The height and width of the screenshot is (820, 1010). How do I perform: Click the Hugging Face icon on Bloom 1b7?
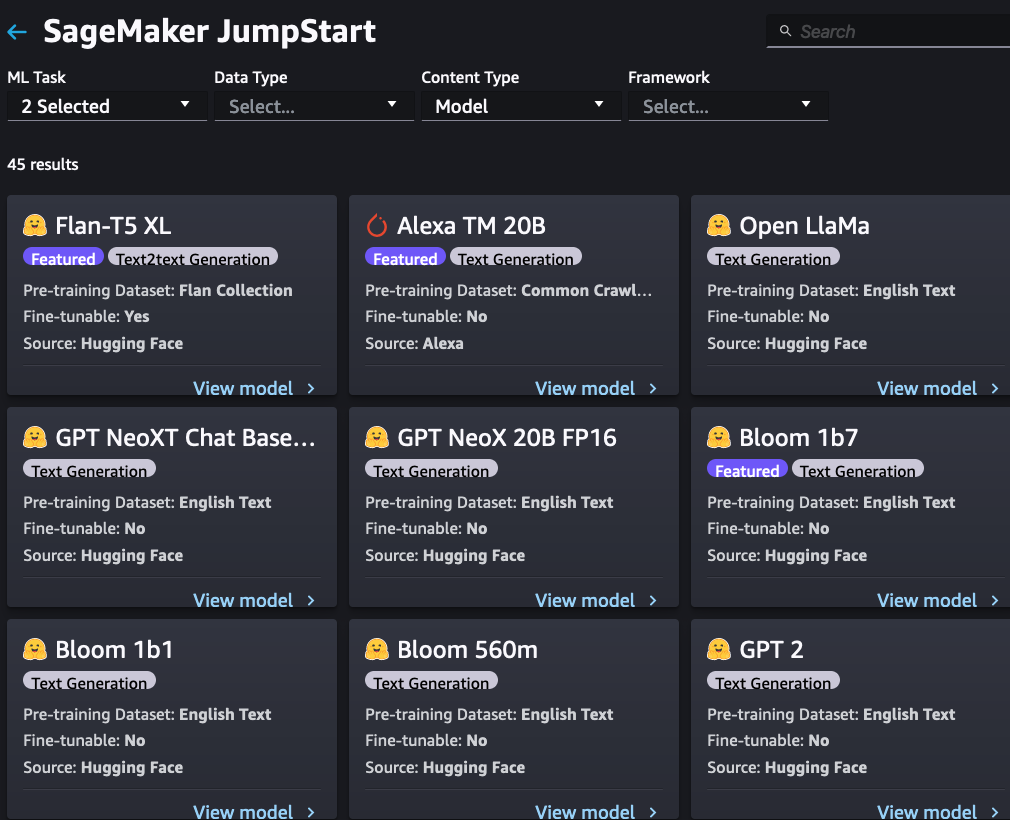719,437
